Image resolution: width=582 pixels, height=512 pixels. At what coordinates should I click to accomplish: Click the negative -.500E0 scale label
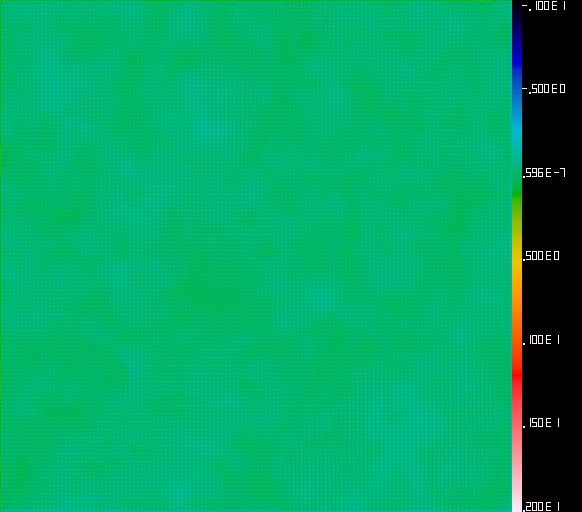(544, 89)
